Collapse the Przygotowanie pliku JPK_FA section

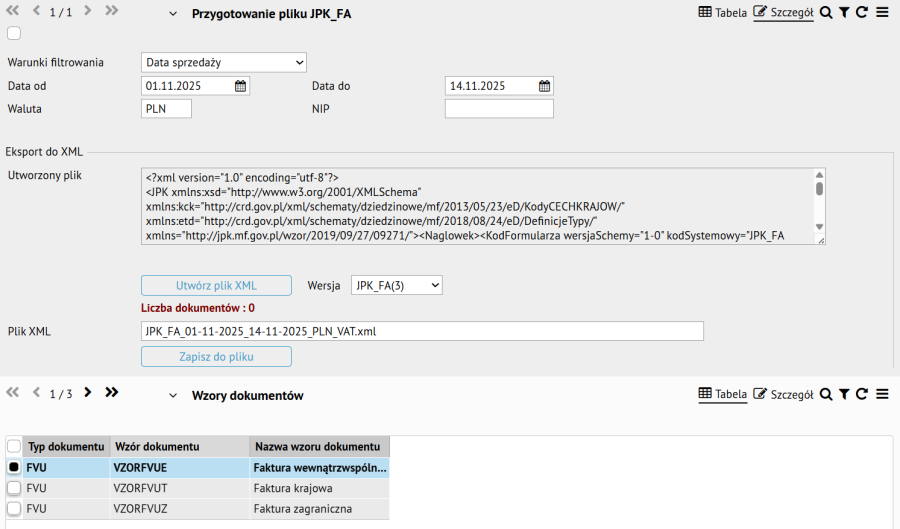click(x=172, y=14)
